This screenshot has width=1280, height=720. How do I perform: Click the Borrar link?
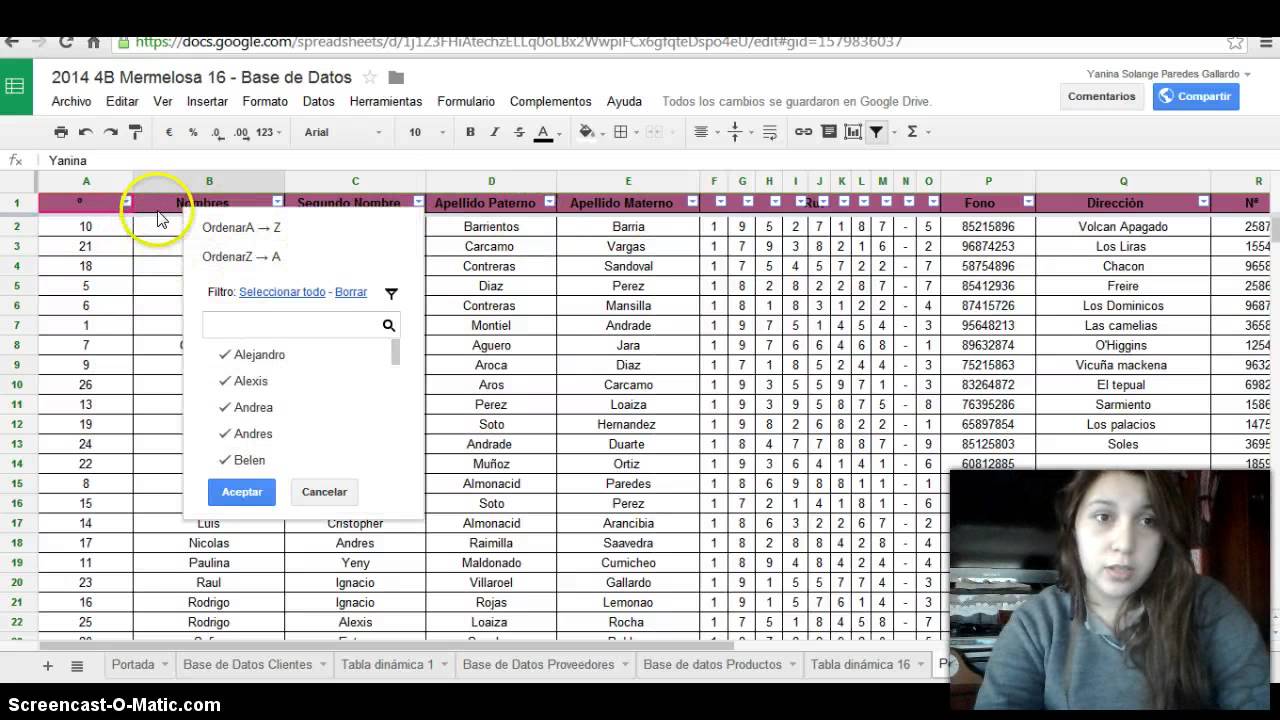click(x=351, y=292)
